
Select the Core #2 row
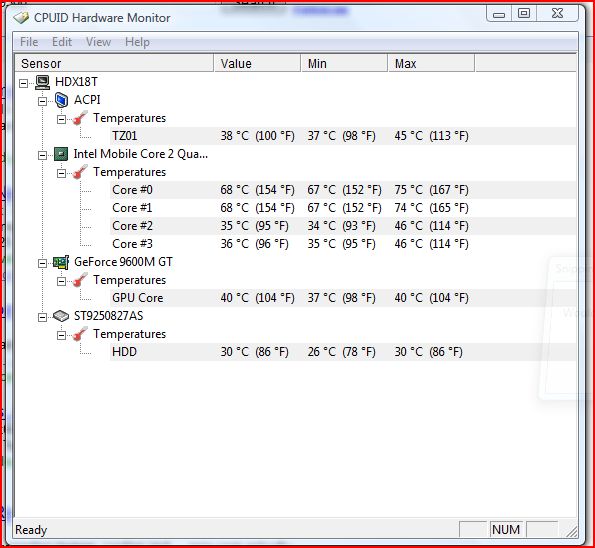pyautogui.click(x=343, y=226)
